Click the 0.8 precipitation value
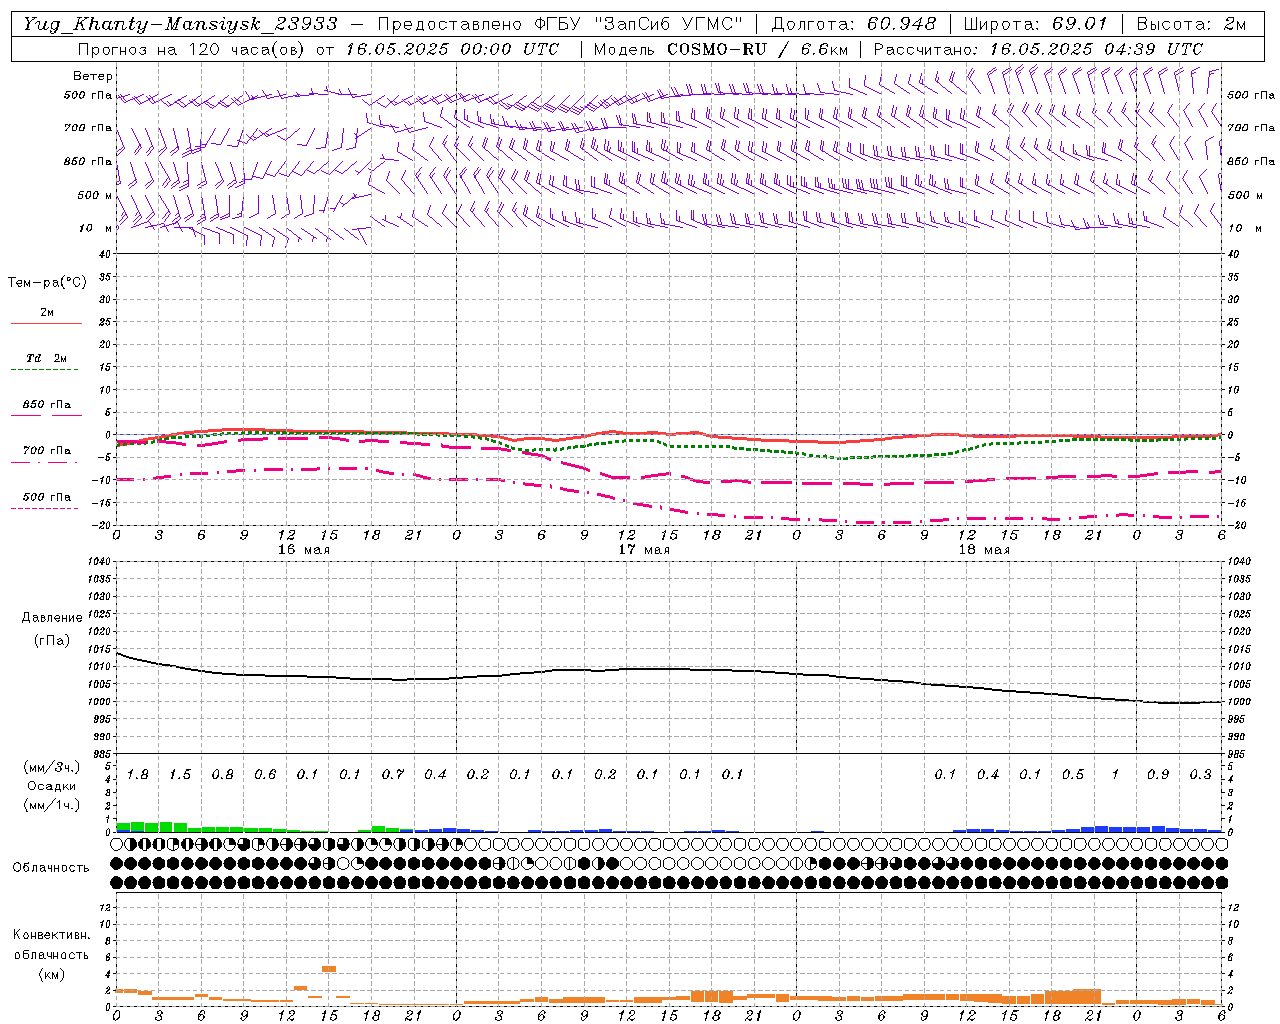The height and width of the screenshot is (1024, 1280). [x=223, y=774]
